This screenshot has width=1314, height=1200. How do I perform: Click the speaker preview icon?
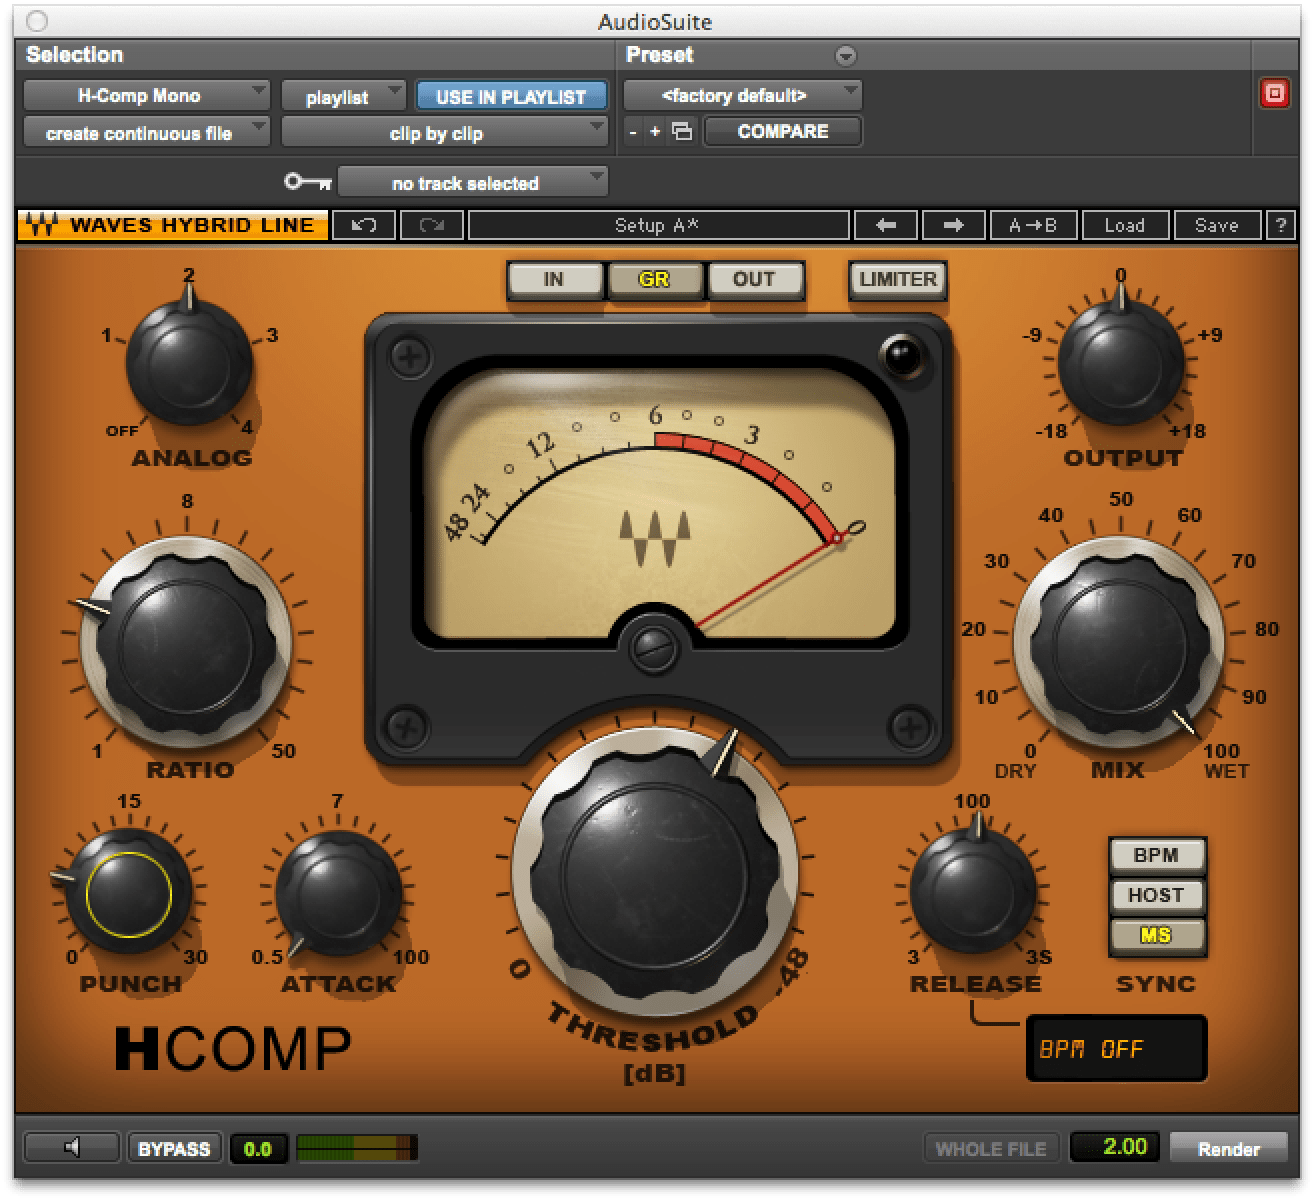[x=72, y=1148]
